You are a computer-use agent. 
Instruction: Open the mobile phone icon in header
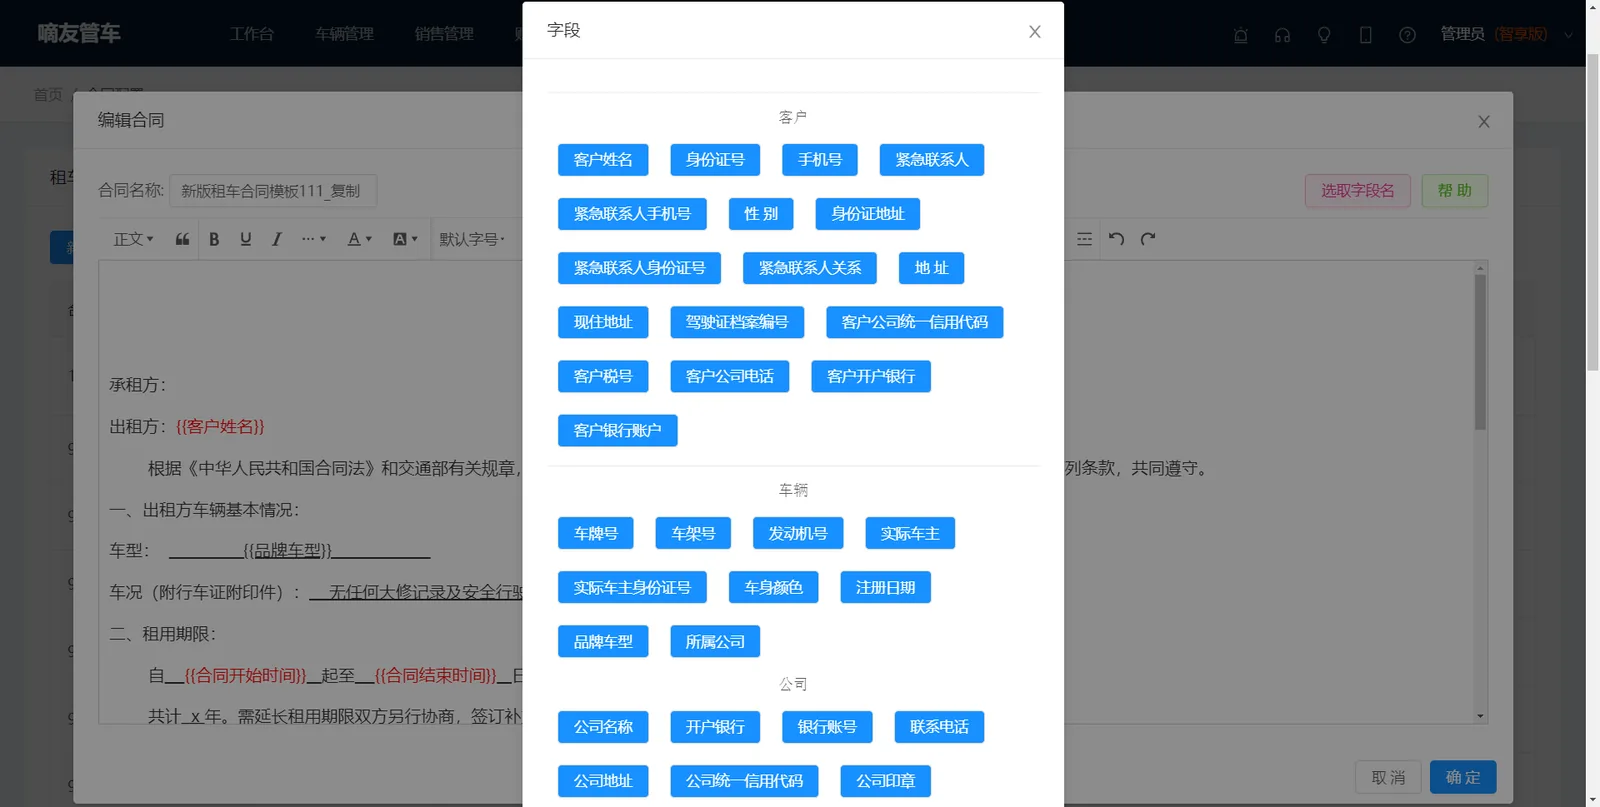click(1365, 35)
